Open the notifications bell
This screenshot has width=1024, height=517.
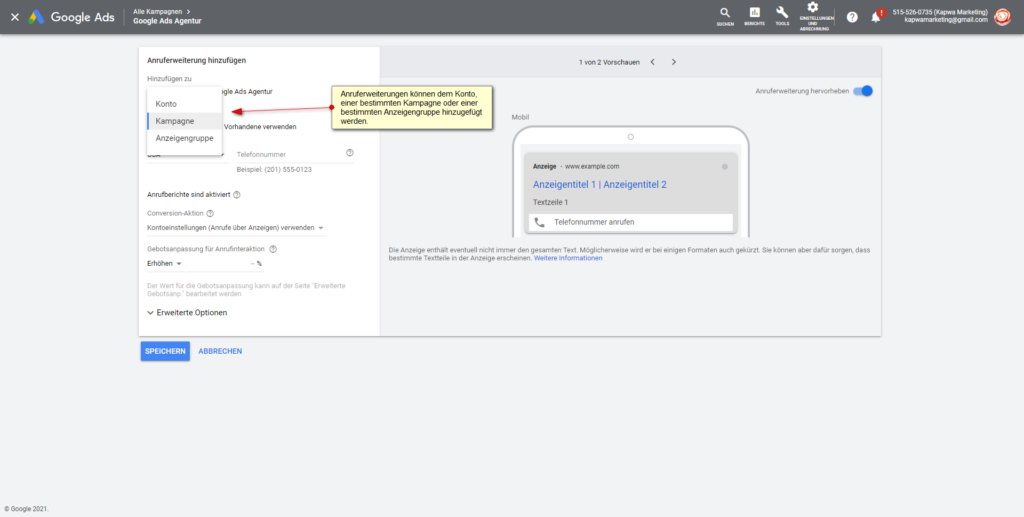pos(876,17)
